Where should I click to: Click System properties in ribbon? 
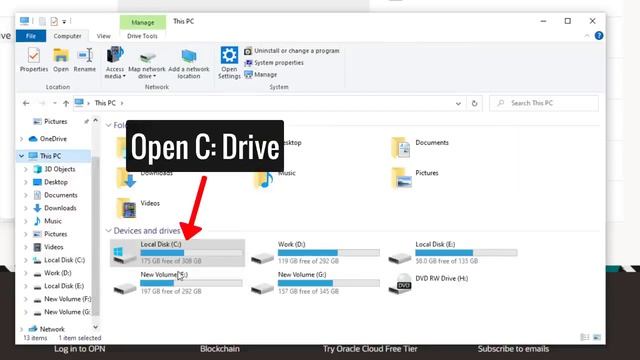click(x=274, y=63)
